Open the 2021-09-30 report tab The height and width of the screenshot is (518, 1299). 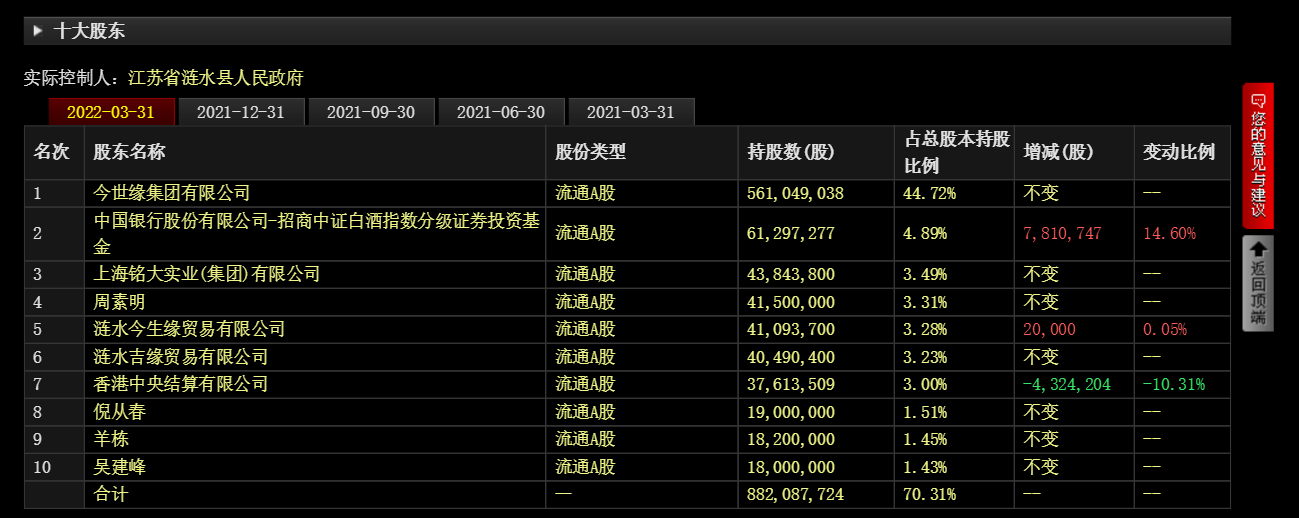370,112
